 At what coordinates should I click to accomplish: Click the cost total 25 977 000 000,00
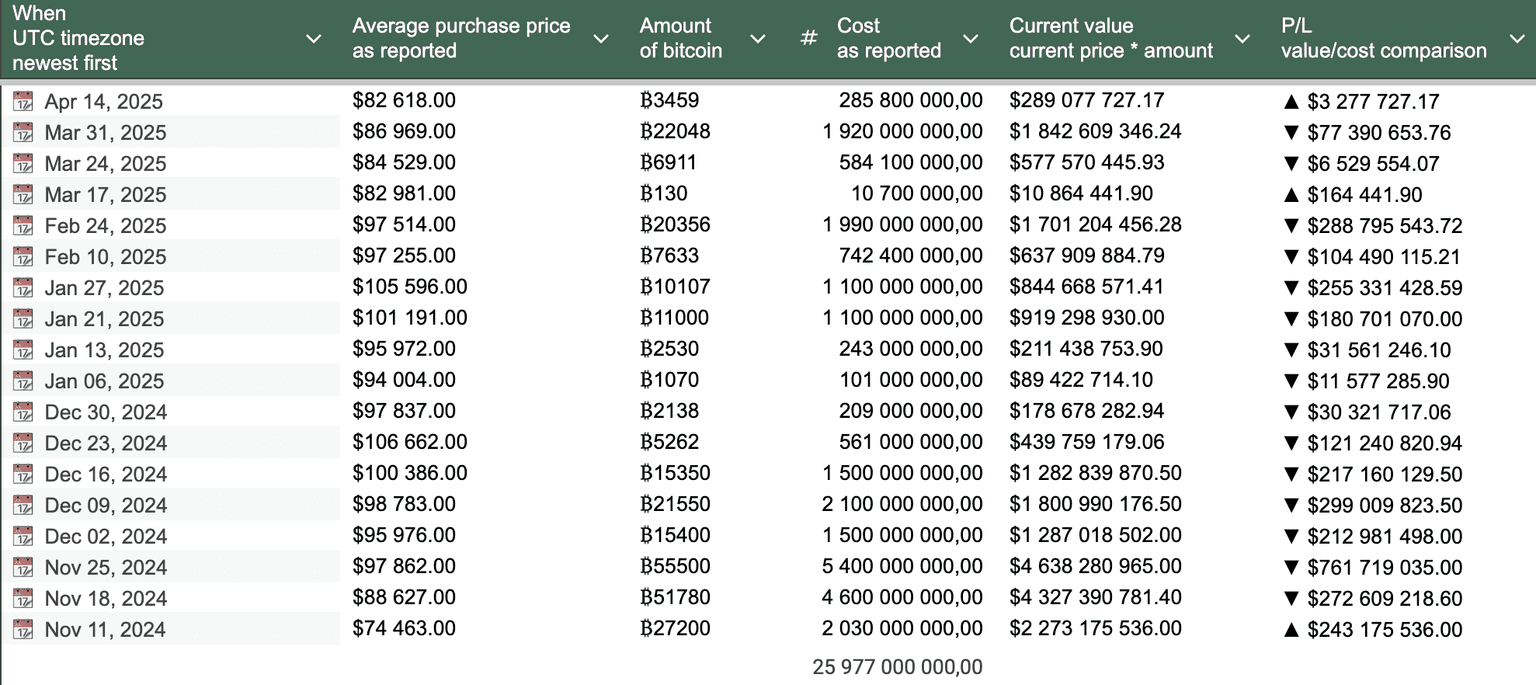(897, 667)
